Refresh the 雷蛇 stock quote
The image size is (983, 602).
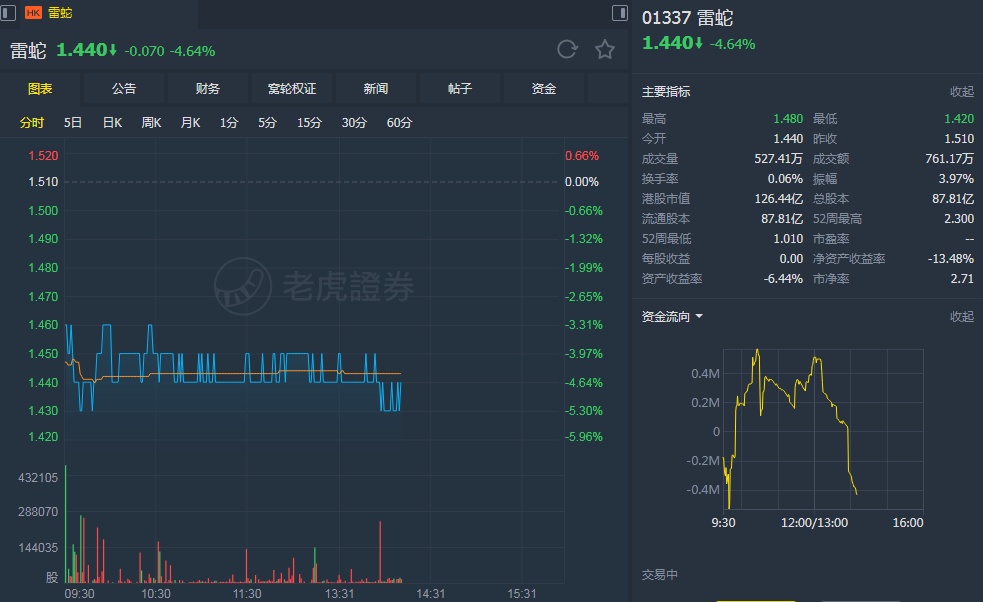pyautogui.click(x=567, y=50)
